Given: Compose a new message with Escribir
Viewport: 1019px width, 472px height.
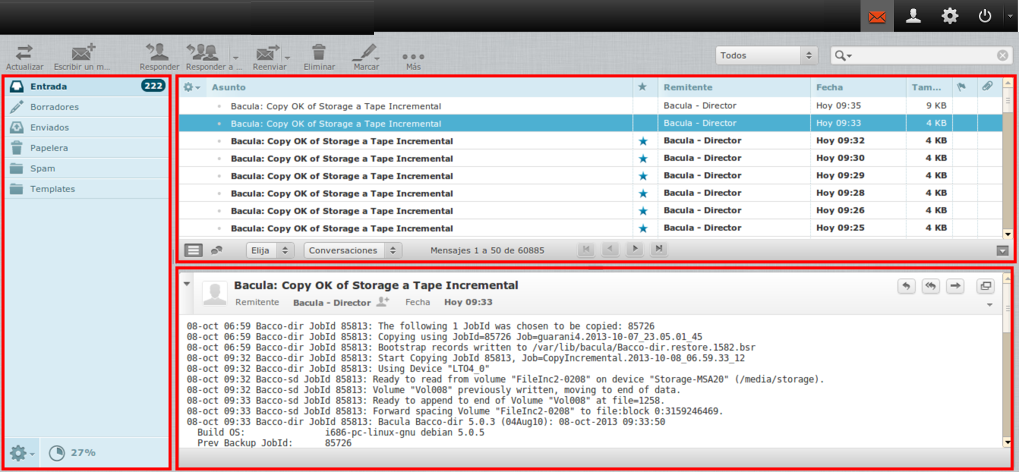Looking at the screenshot, I should 83,58.
